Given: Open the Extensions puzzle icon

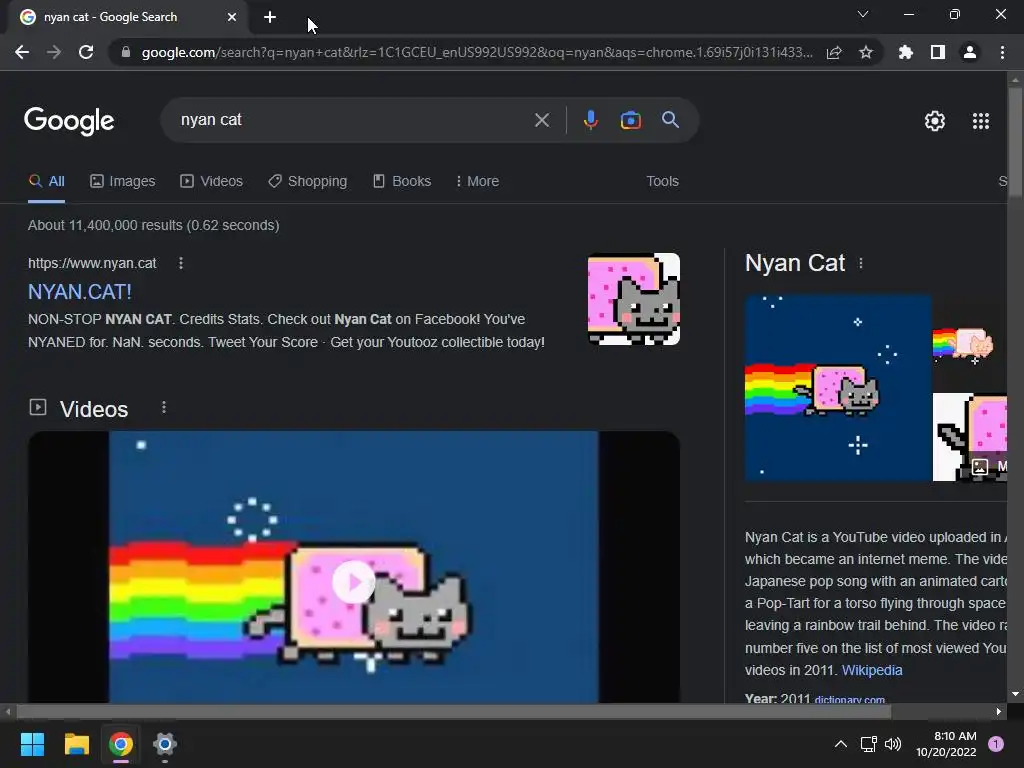Looking at the screenshot, I should [906, 52].
